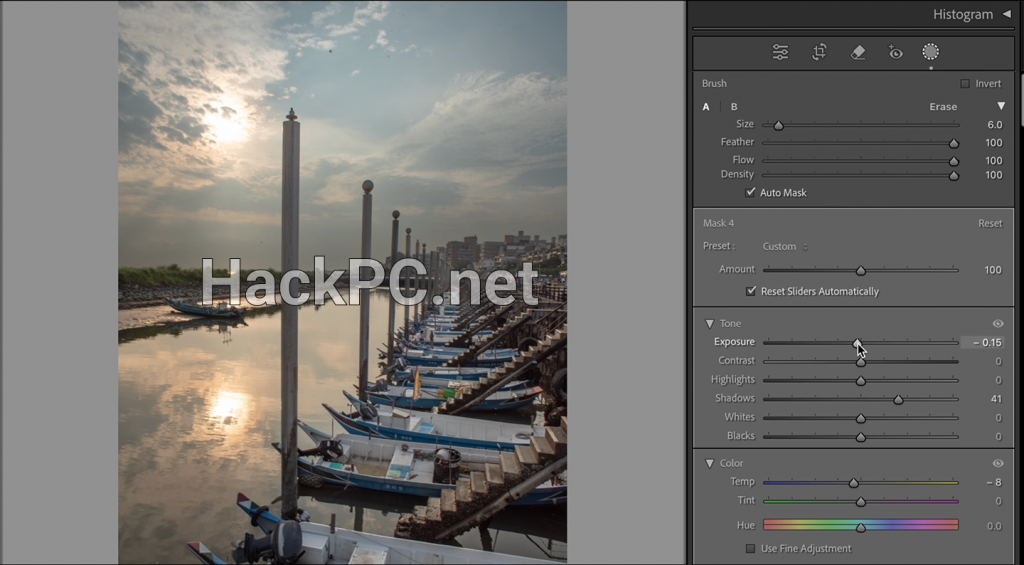
Task: Select brush B
Action: 734,106
